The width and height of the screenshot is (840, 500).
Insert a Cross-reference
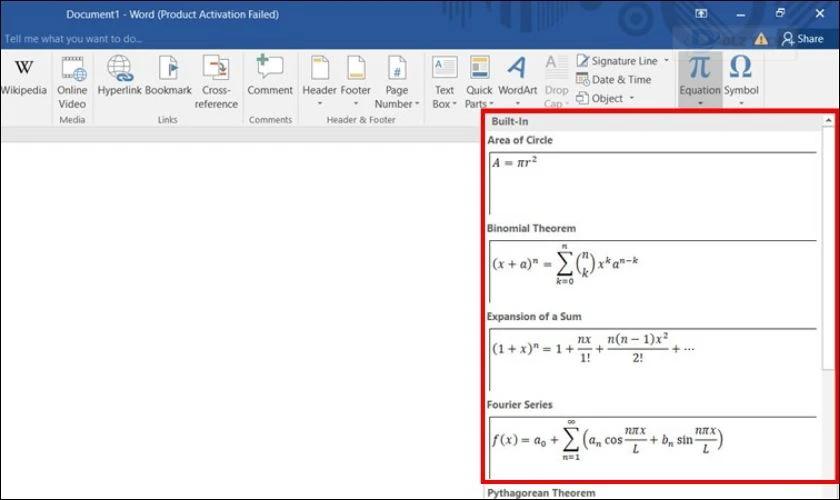pyautogui.click(x=216, y=83)
